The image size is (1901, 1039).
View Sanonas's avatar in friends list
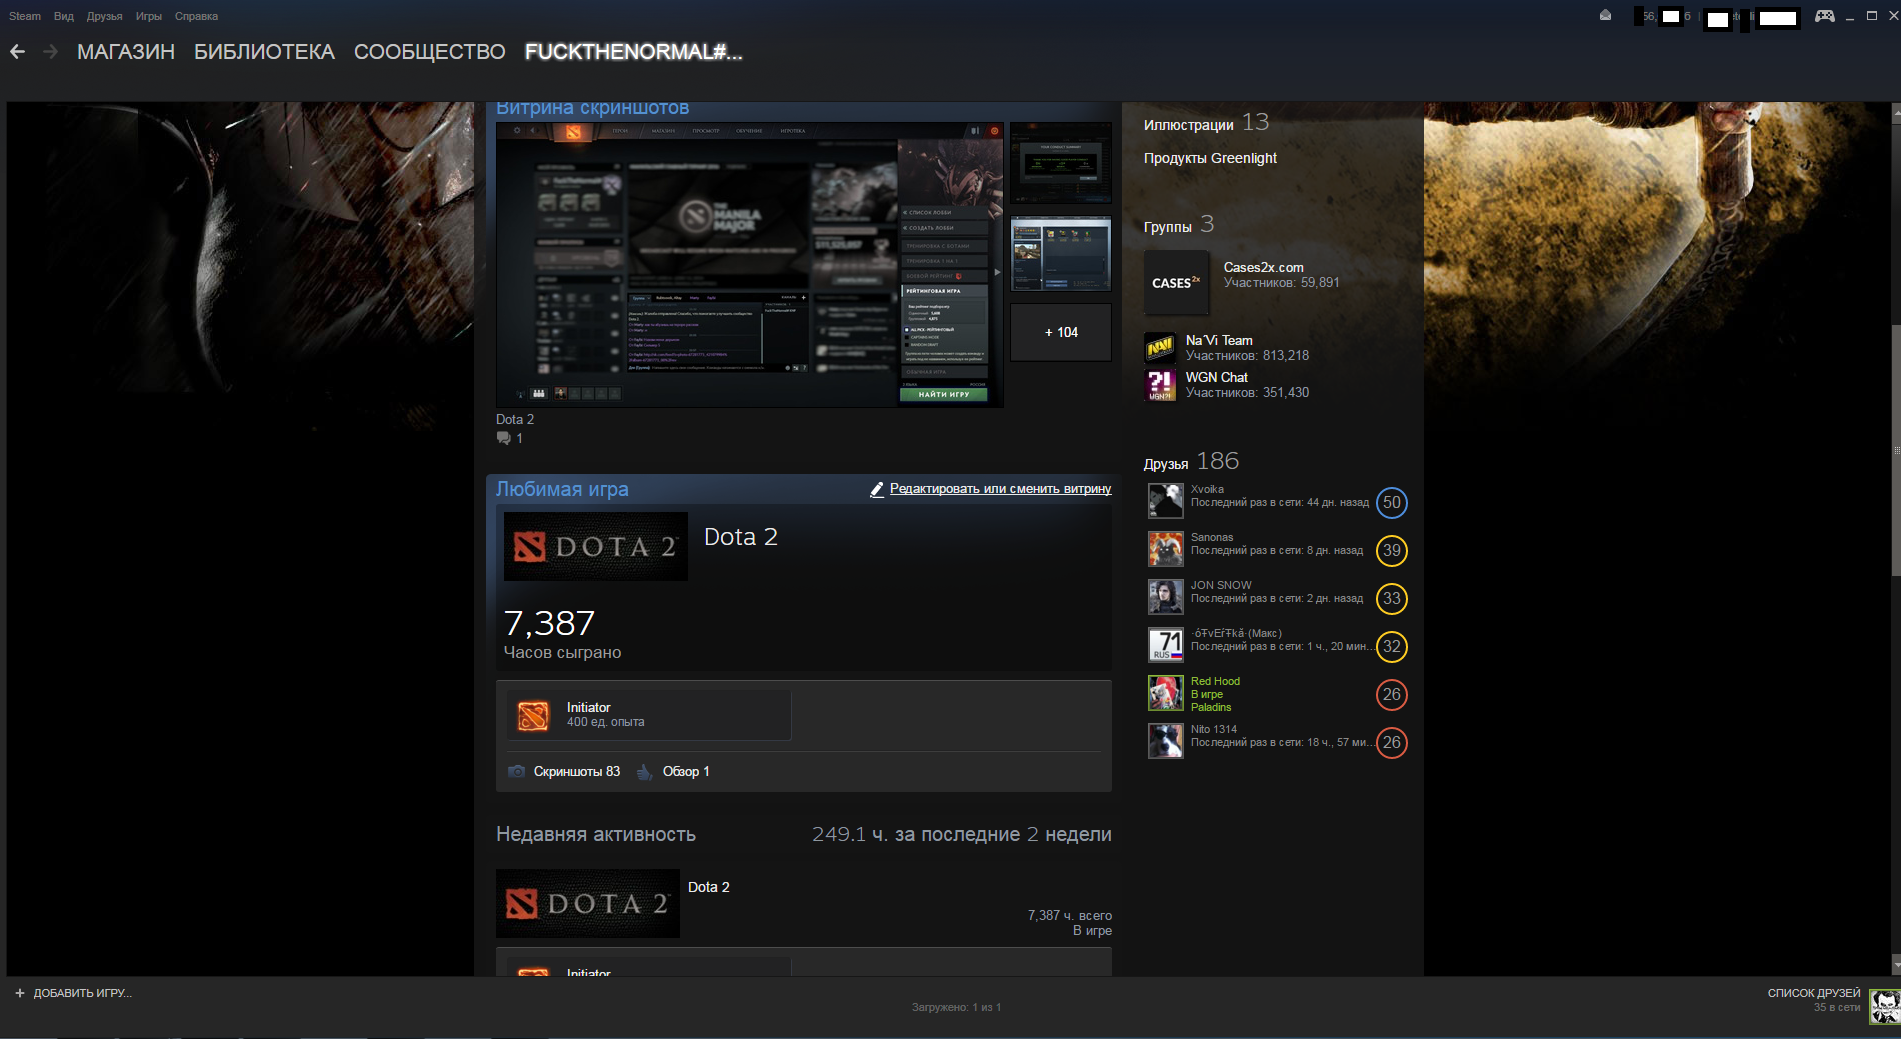(1165, 549)
